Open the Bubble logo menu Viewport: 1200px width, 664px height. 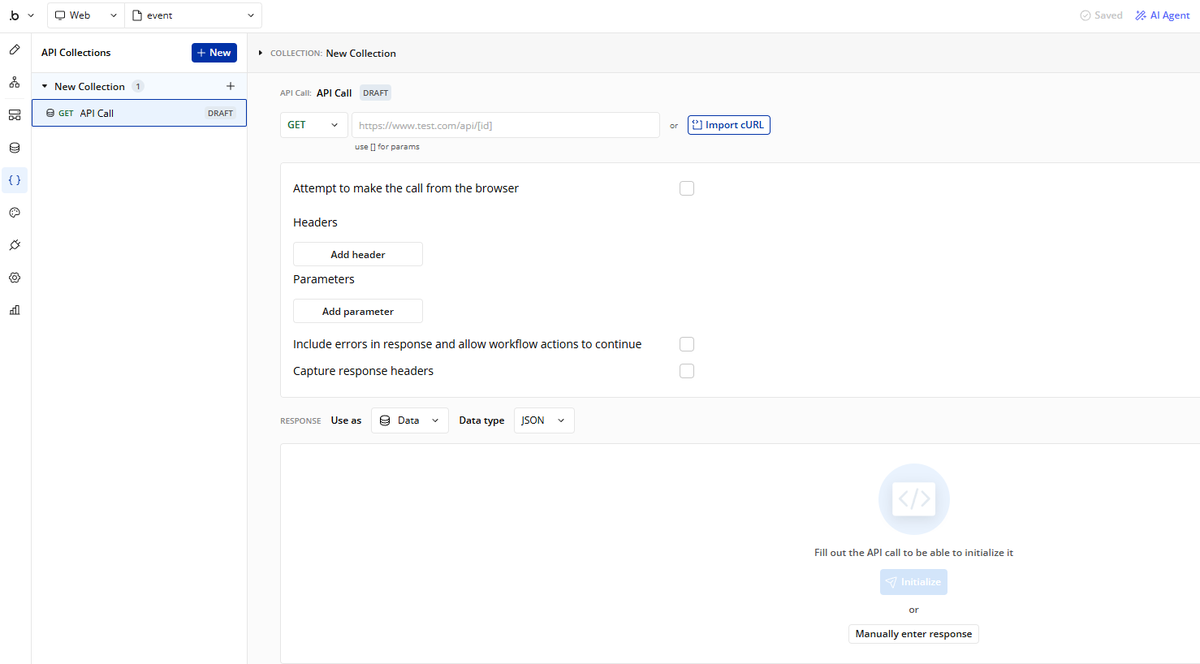[14, 16]
